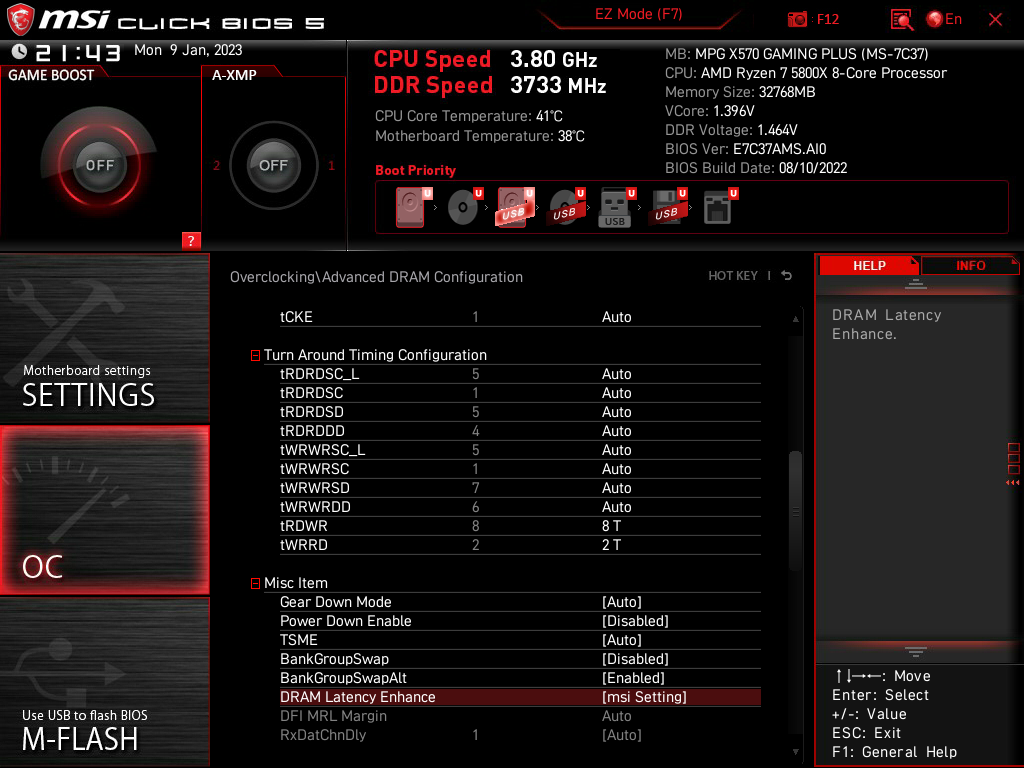Click the clock icon beside the time
This screenshot has width=1024, height=768.
coord(20,51)
